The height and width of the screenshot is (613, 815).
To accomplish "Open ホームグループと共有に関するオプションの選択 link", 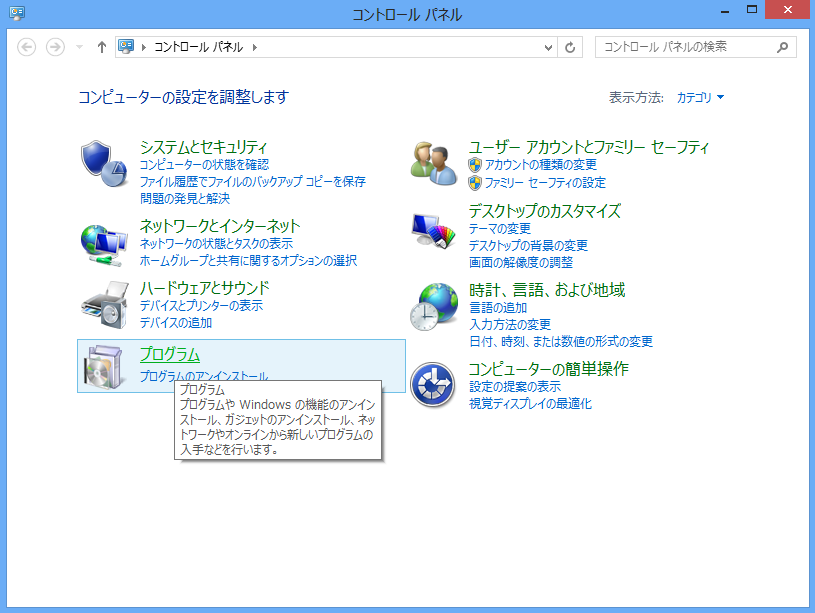I will click(248, 260).
